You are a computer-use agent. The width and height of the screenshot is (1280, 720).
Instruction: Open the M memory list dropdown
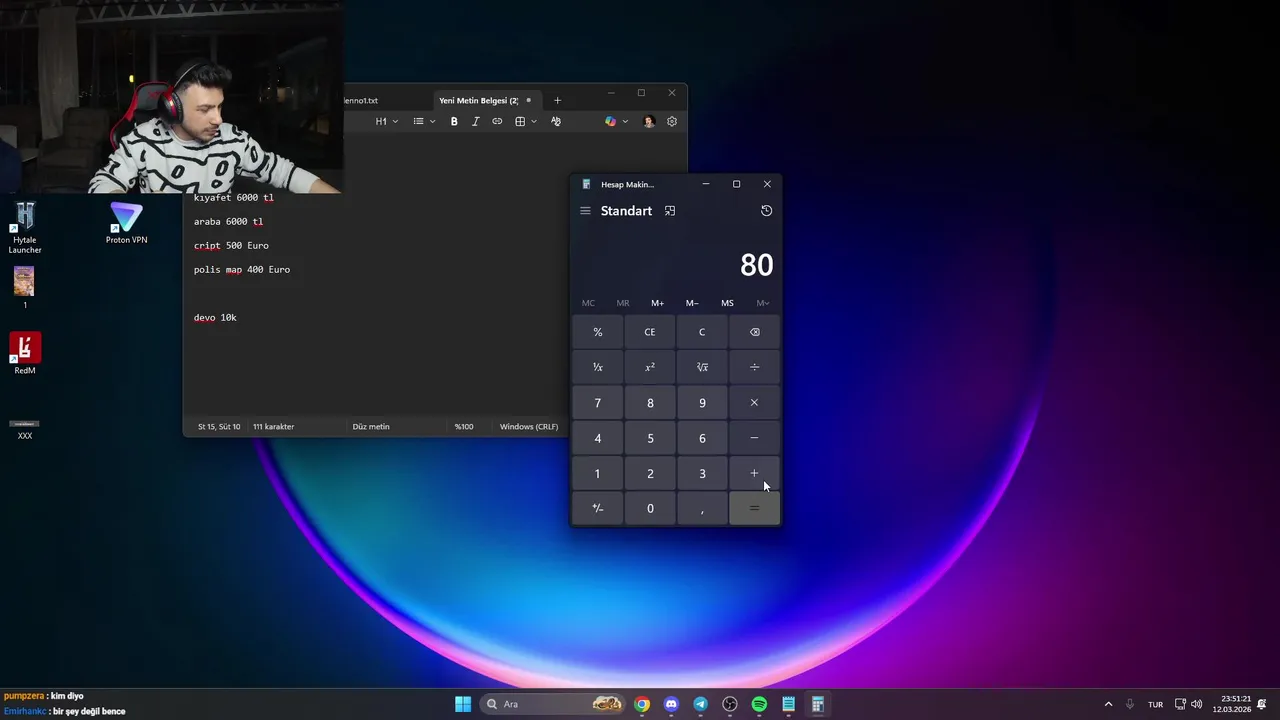click(x=763, y=303)
